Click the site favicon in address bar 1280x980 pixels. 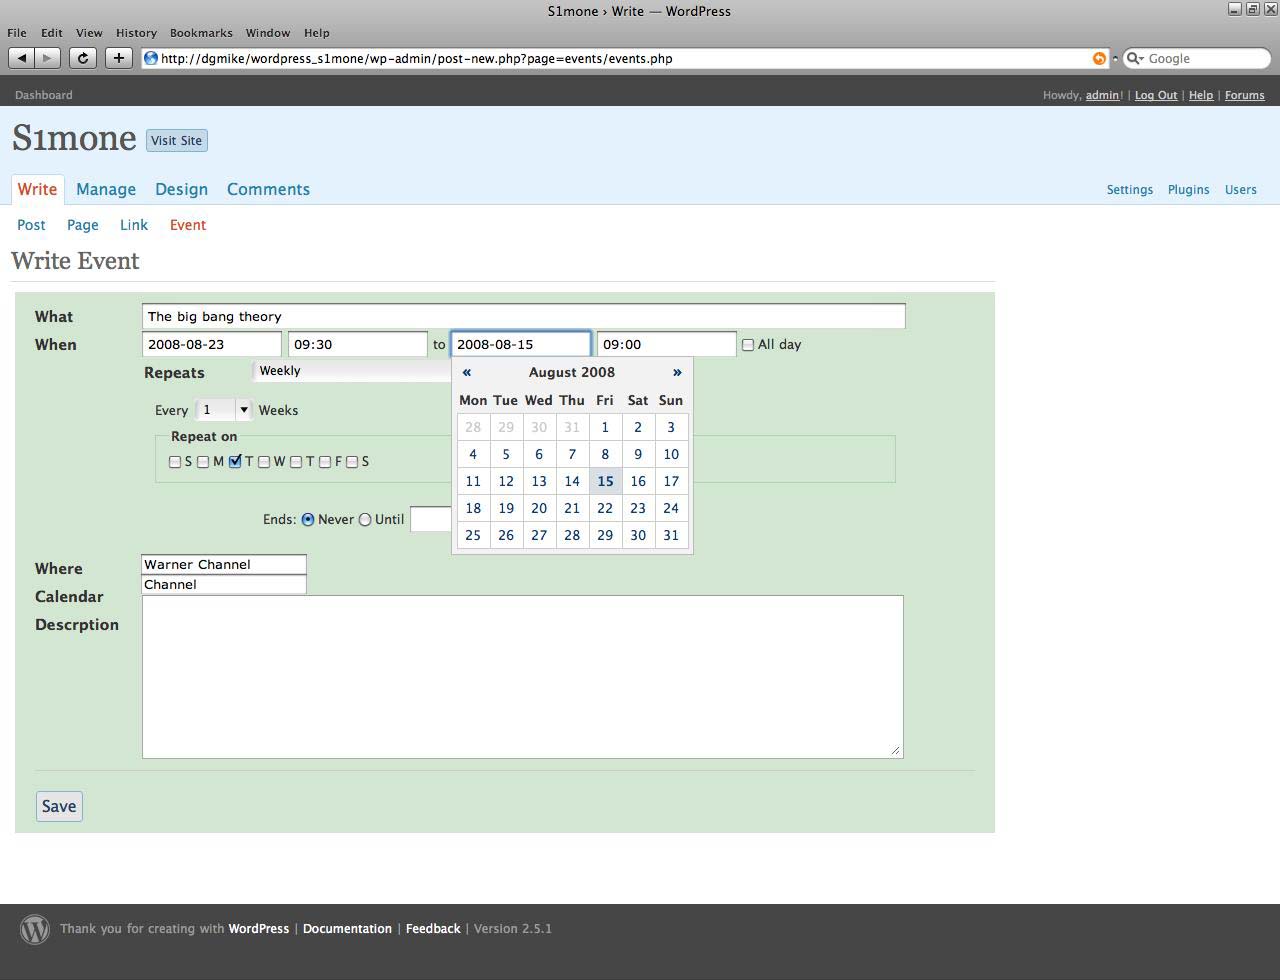[x=151, y=58]
